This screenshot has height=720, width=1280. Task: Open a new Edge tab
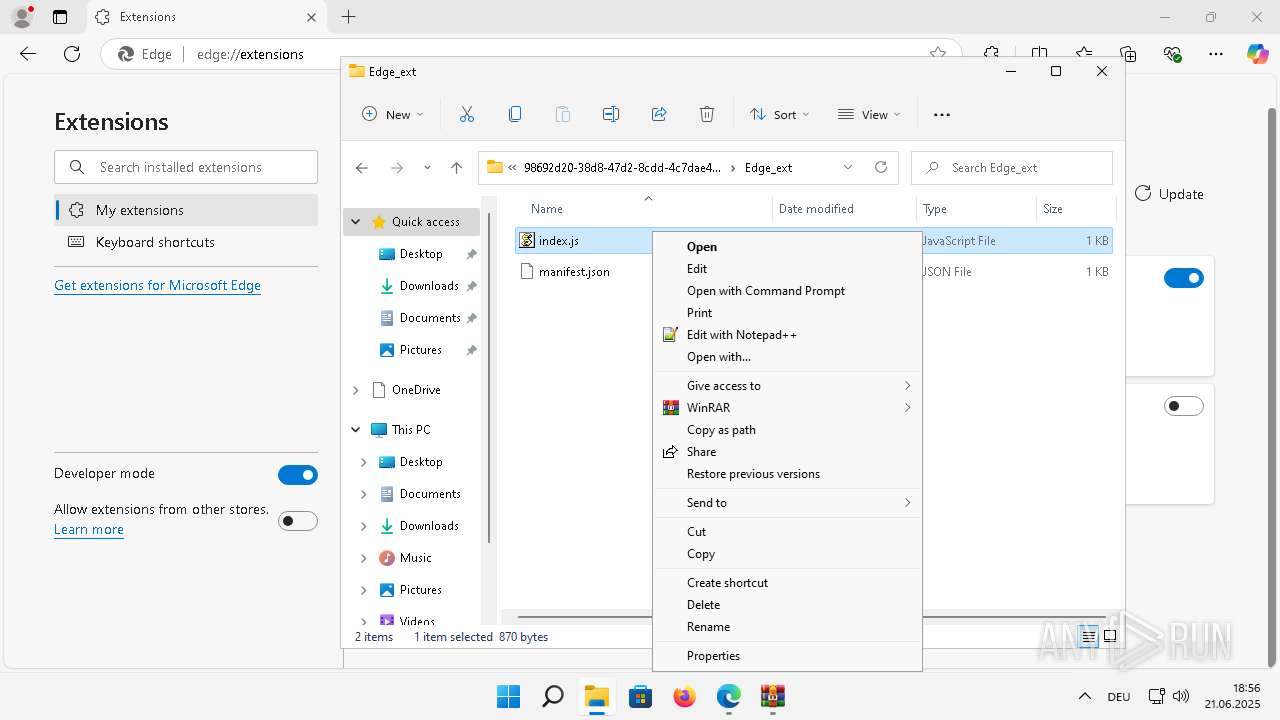(348, 16)
